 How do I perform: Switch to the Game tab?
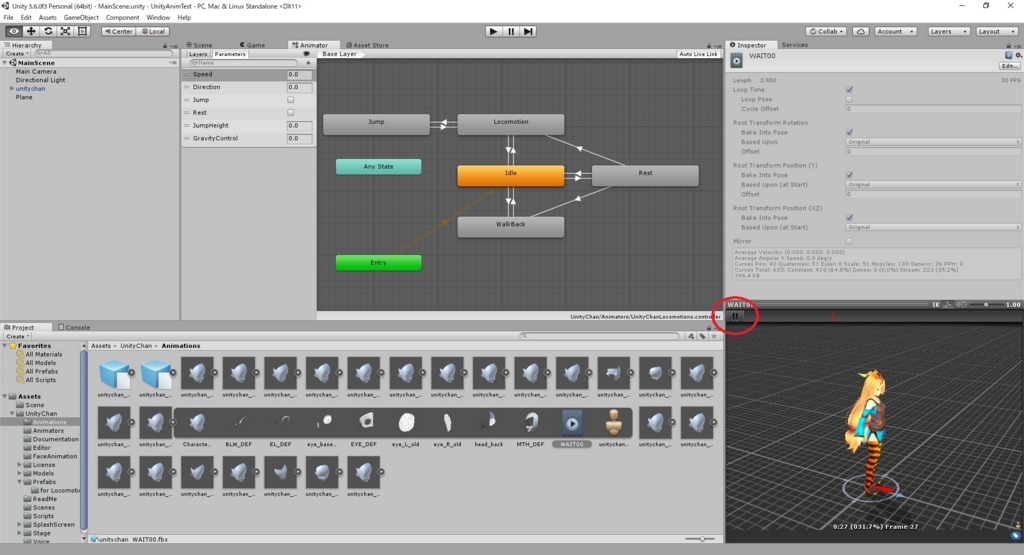click(x=252, y=45)
